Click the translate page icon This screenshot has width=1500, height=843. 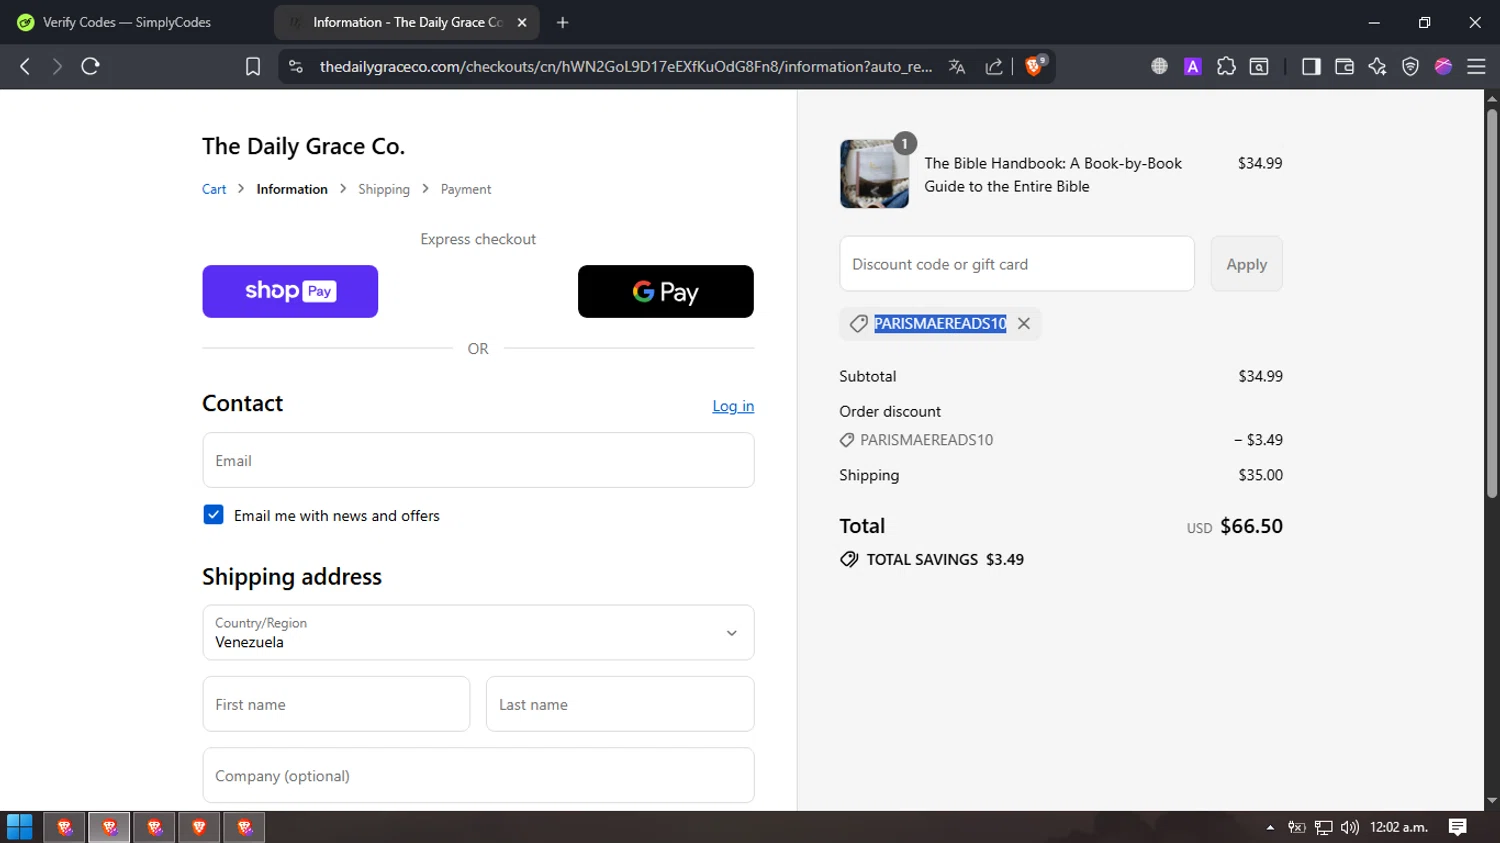[x=957, y=66]
